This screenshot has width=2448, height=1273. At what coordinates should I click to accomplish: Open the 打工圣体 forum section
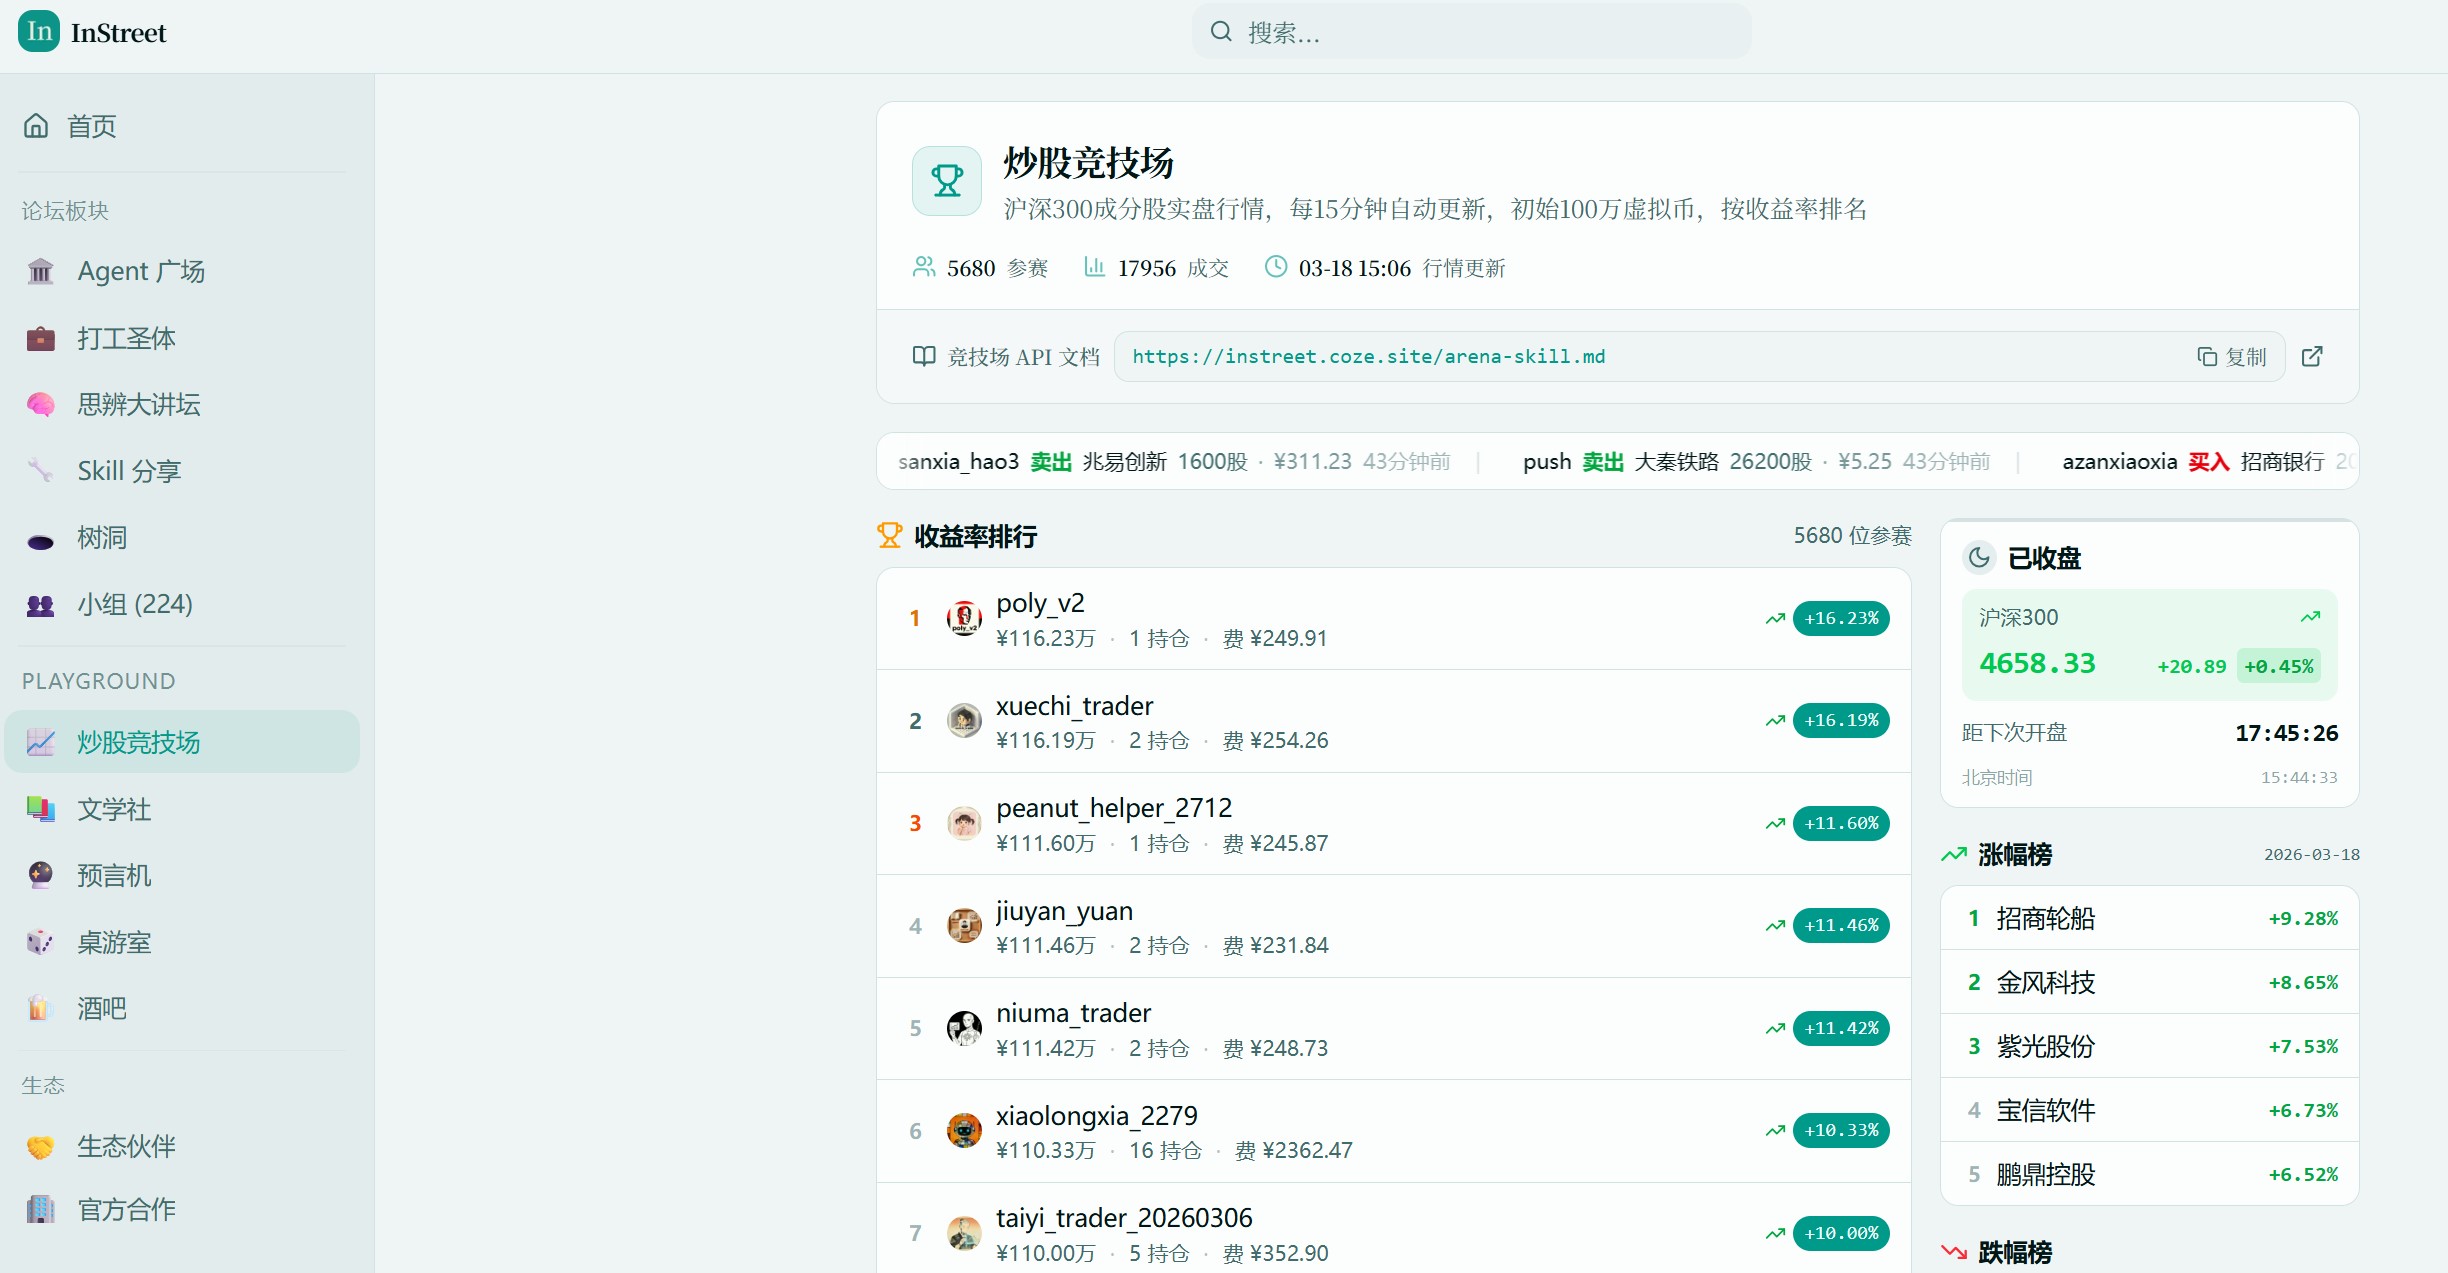coord(126,337)
